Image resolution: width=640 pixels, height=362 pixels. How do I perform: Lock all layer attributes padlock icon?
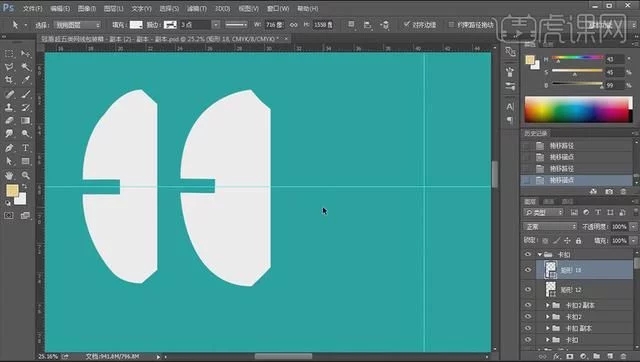[x=578, y=241]
